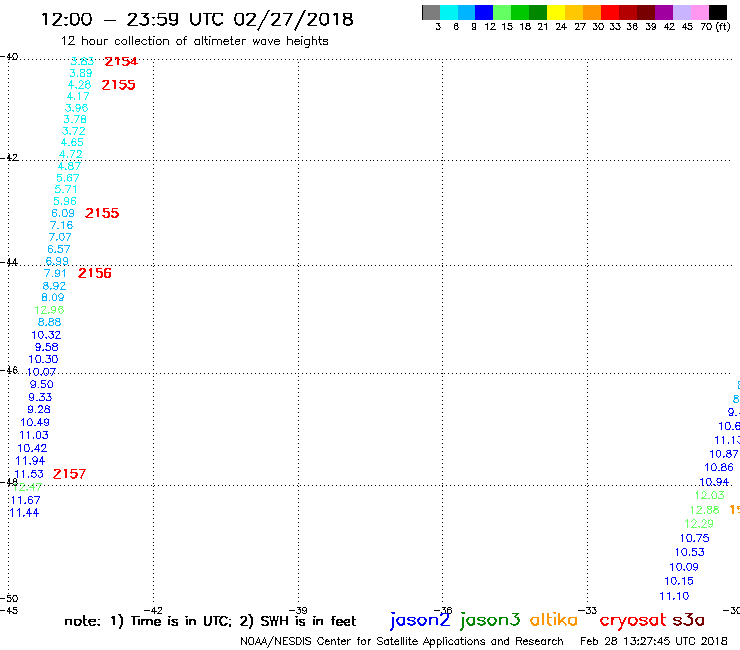740x650 pixels.
Task: Select the 10.32 wave height value
Action: 46,335
